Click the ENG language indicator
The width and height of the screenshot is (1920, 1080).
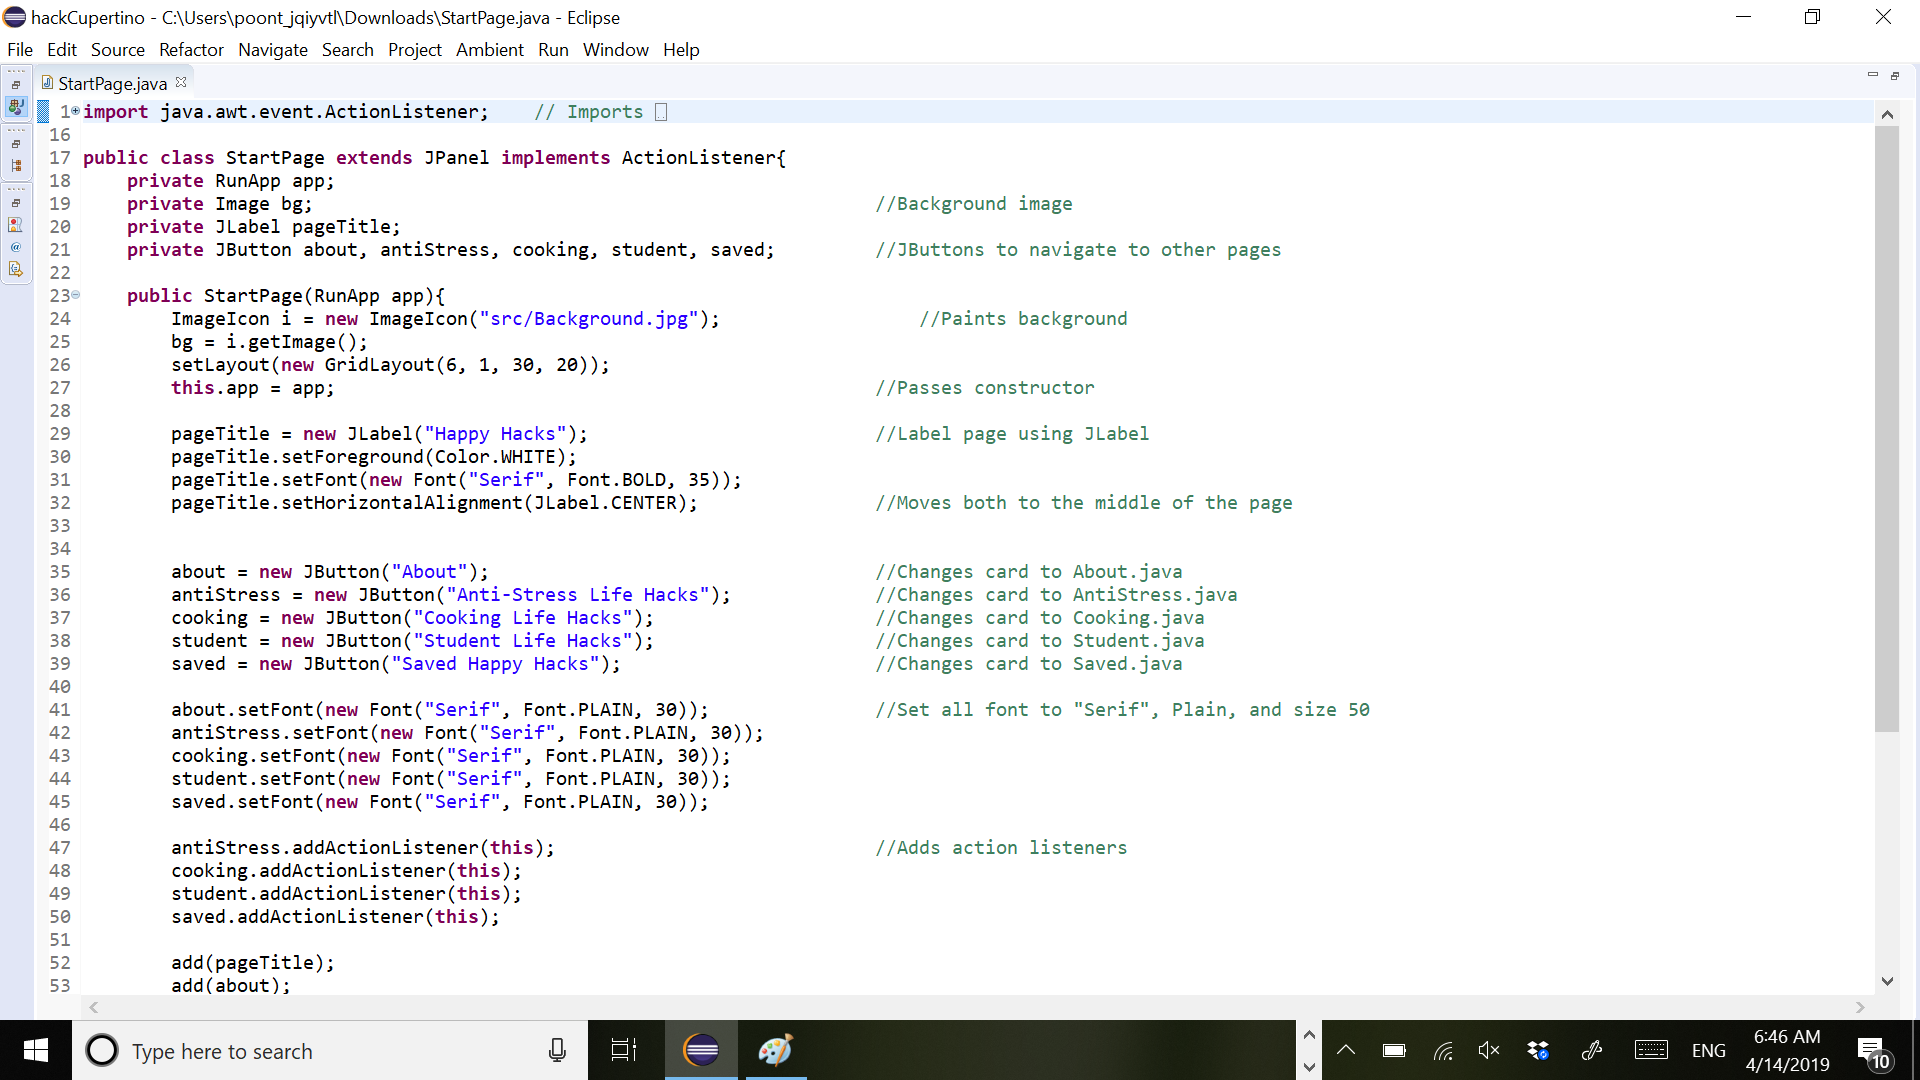[x=1708, y=1050]
